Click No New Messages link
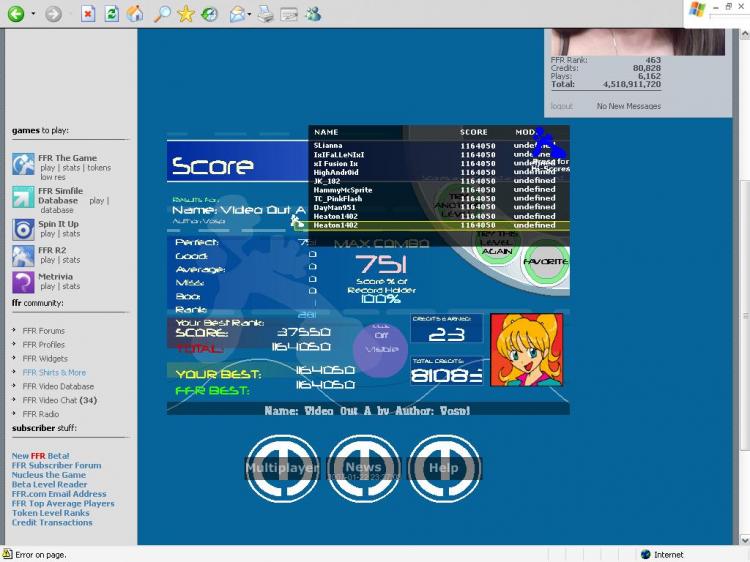 point(629,106)
